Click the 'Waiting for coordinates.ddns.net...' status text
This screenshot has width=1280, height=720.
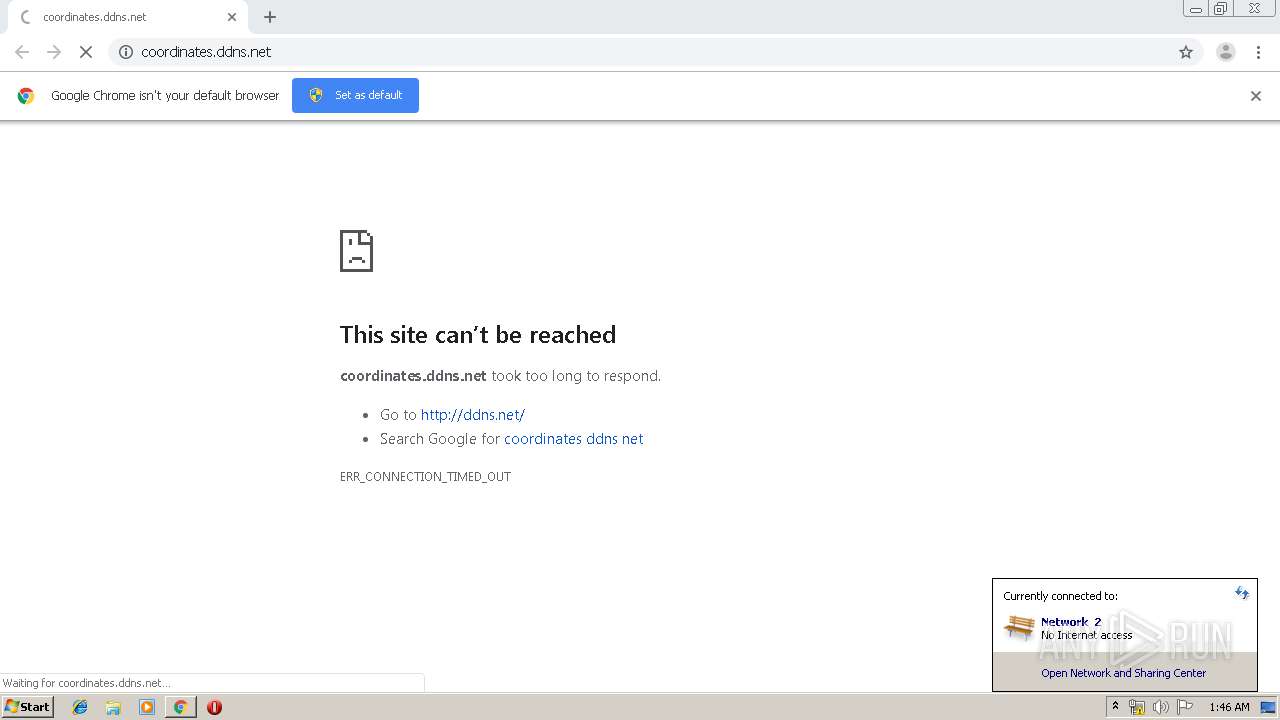point(86,683)
